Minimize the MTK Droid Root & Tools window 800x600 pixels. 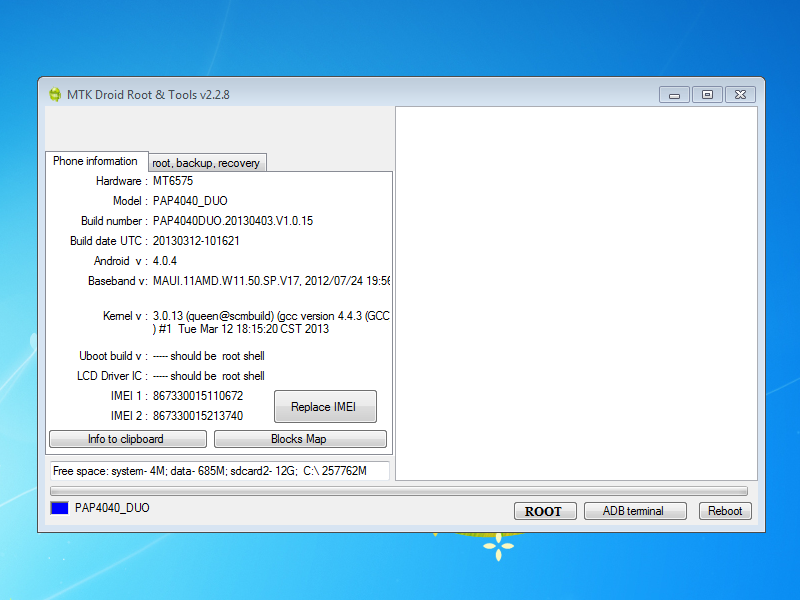coord(675,95)
